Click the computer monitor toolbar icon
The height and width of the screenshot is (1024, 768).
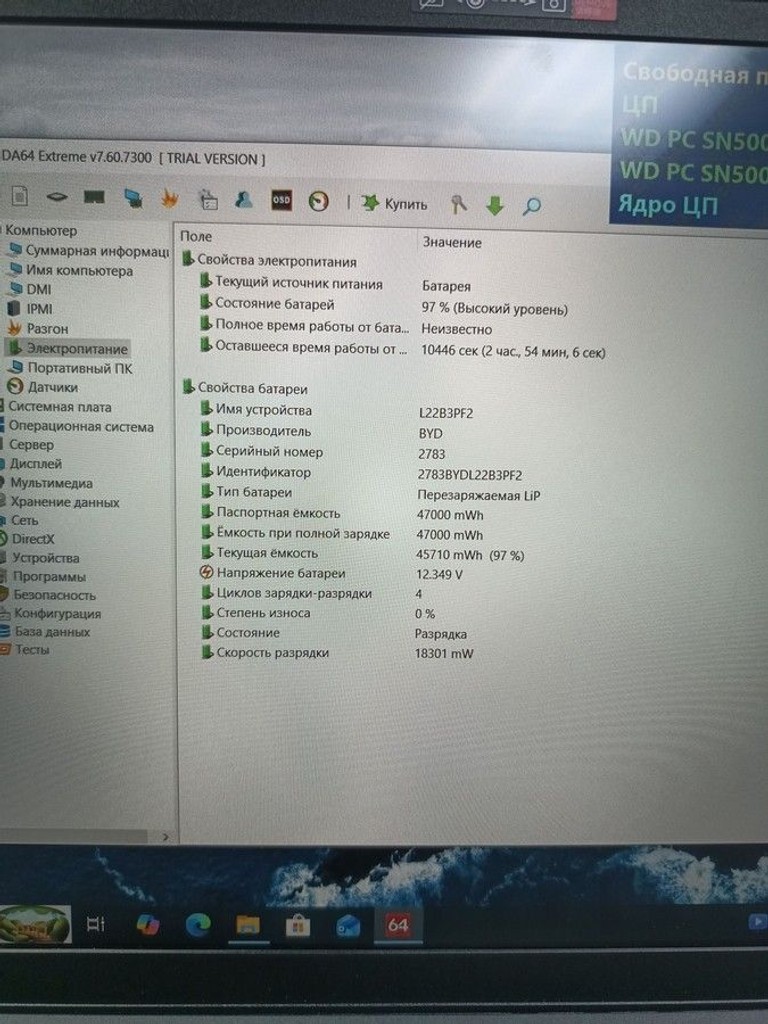click(133, 198)
